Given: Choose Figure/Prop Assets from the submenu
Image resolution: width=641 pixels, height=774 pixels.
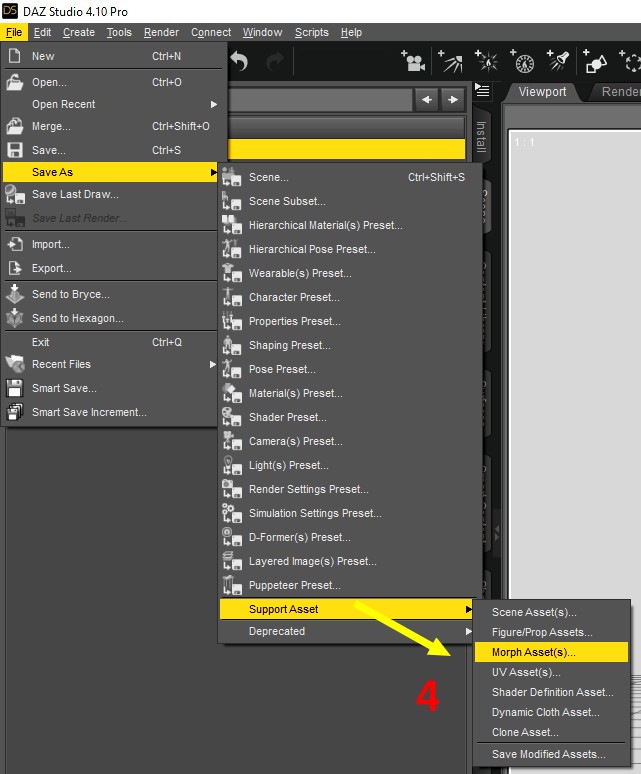Looking at the screenshot, I should 551,632.
